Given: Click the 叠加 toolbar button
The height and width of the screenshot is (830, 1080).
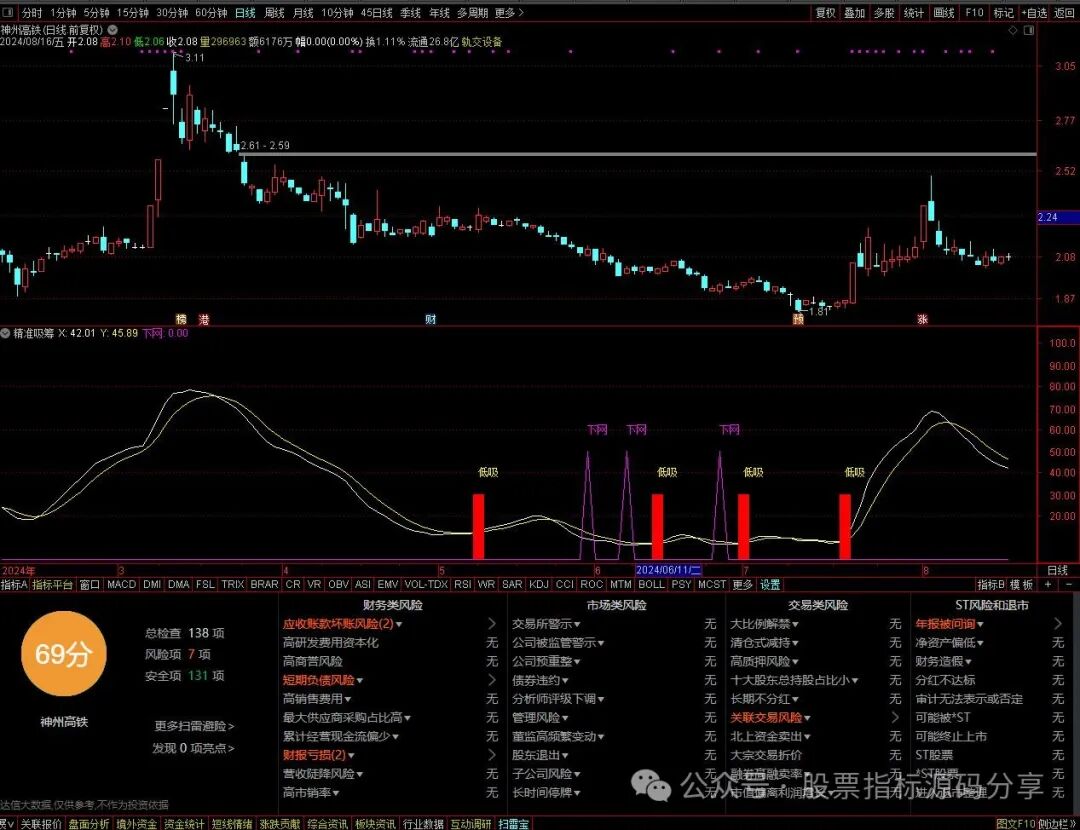Looking at the screenshot, I should (x=854, y=12).
